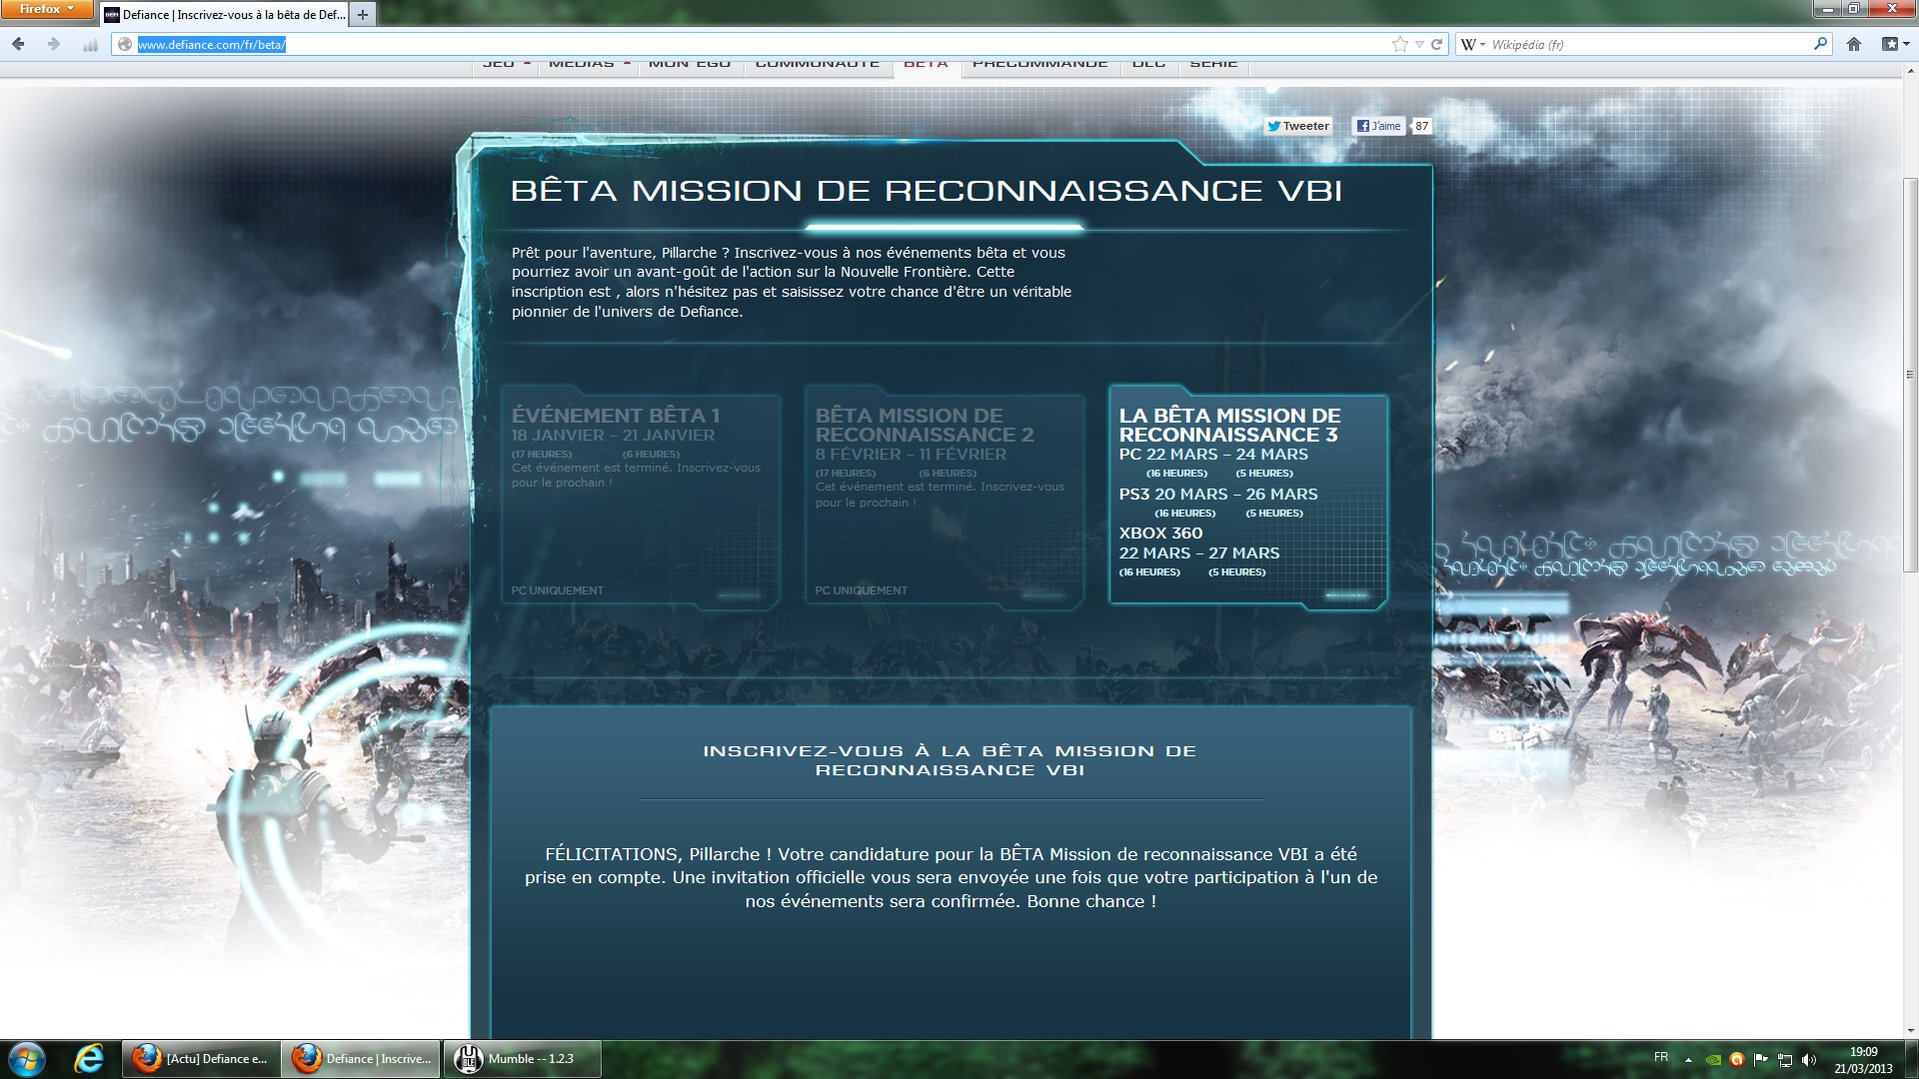Click the Facebook like count 87

(1421, 126)
